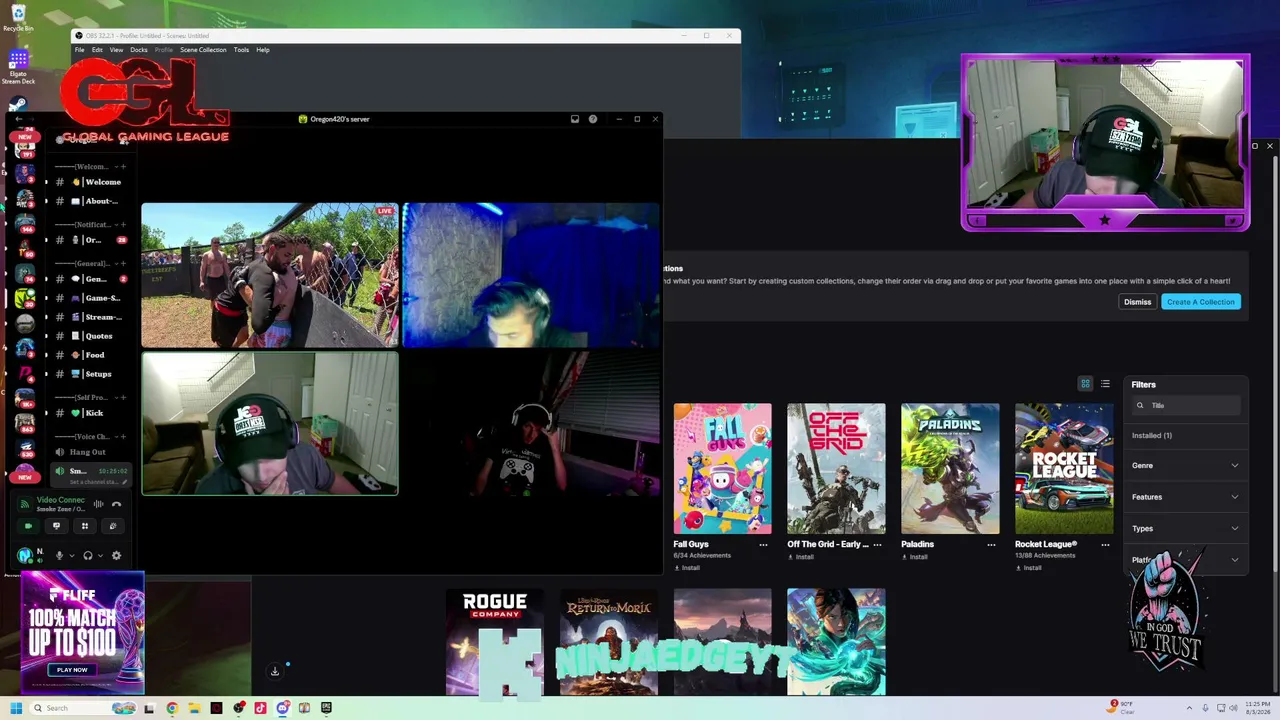This screenshot has width=1280, height=720.
Task: Open the Stream channel in Discord
Action: (x=91, y=317)
